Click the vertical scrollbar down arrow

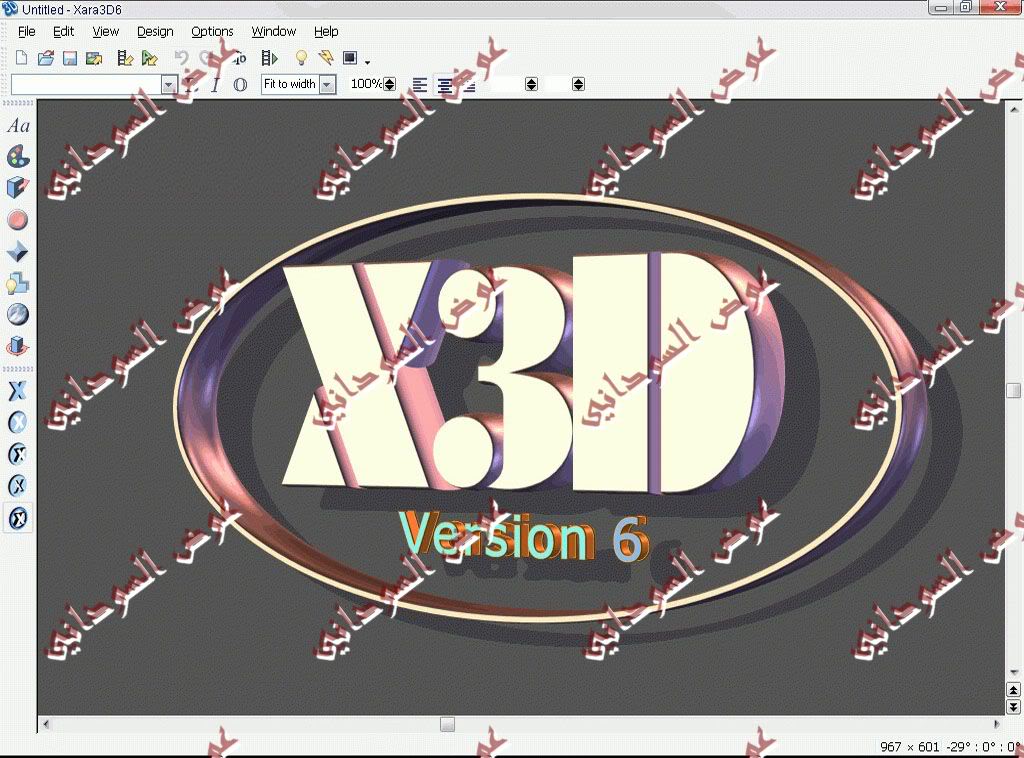[1014, 672]
